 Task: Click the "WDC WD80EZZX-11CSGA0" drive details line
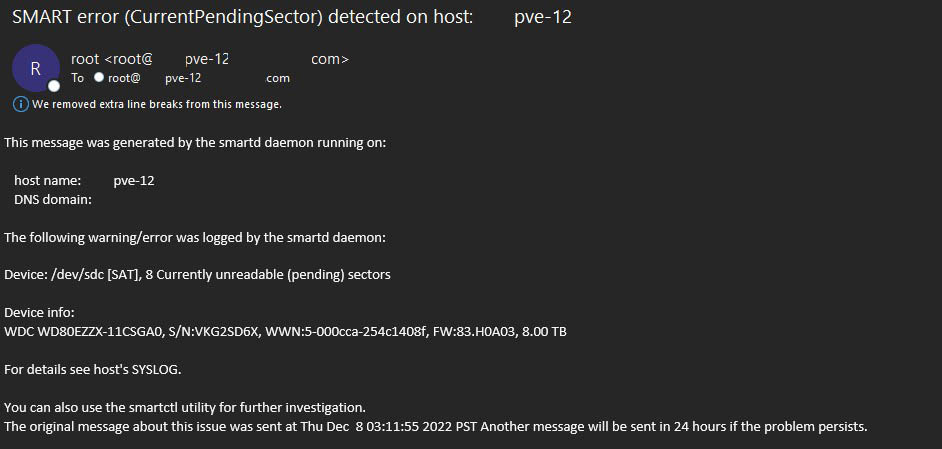[x=285, y=331]
